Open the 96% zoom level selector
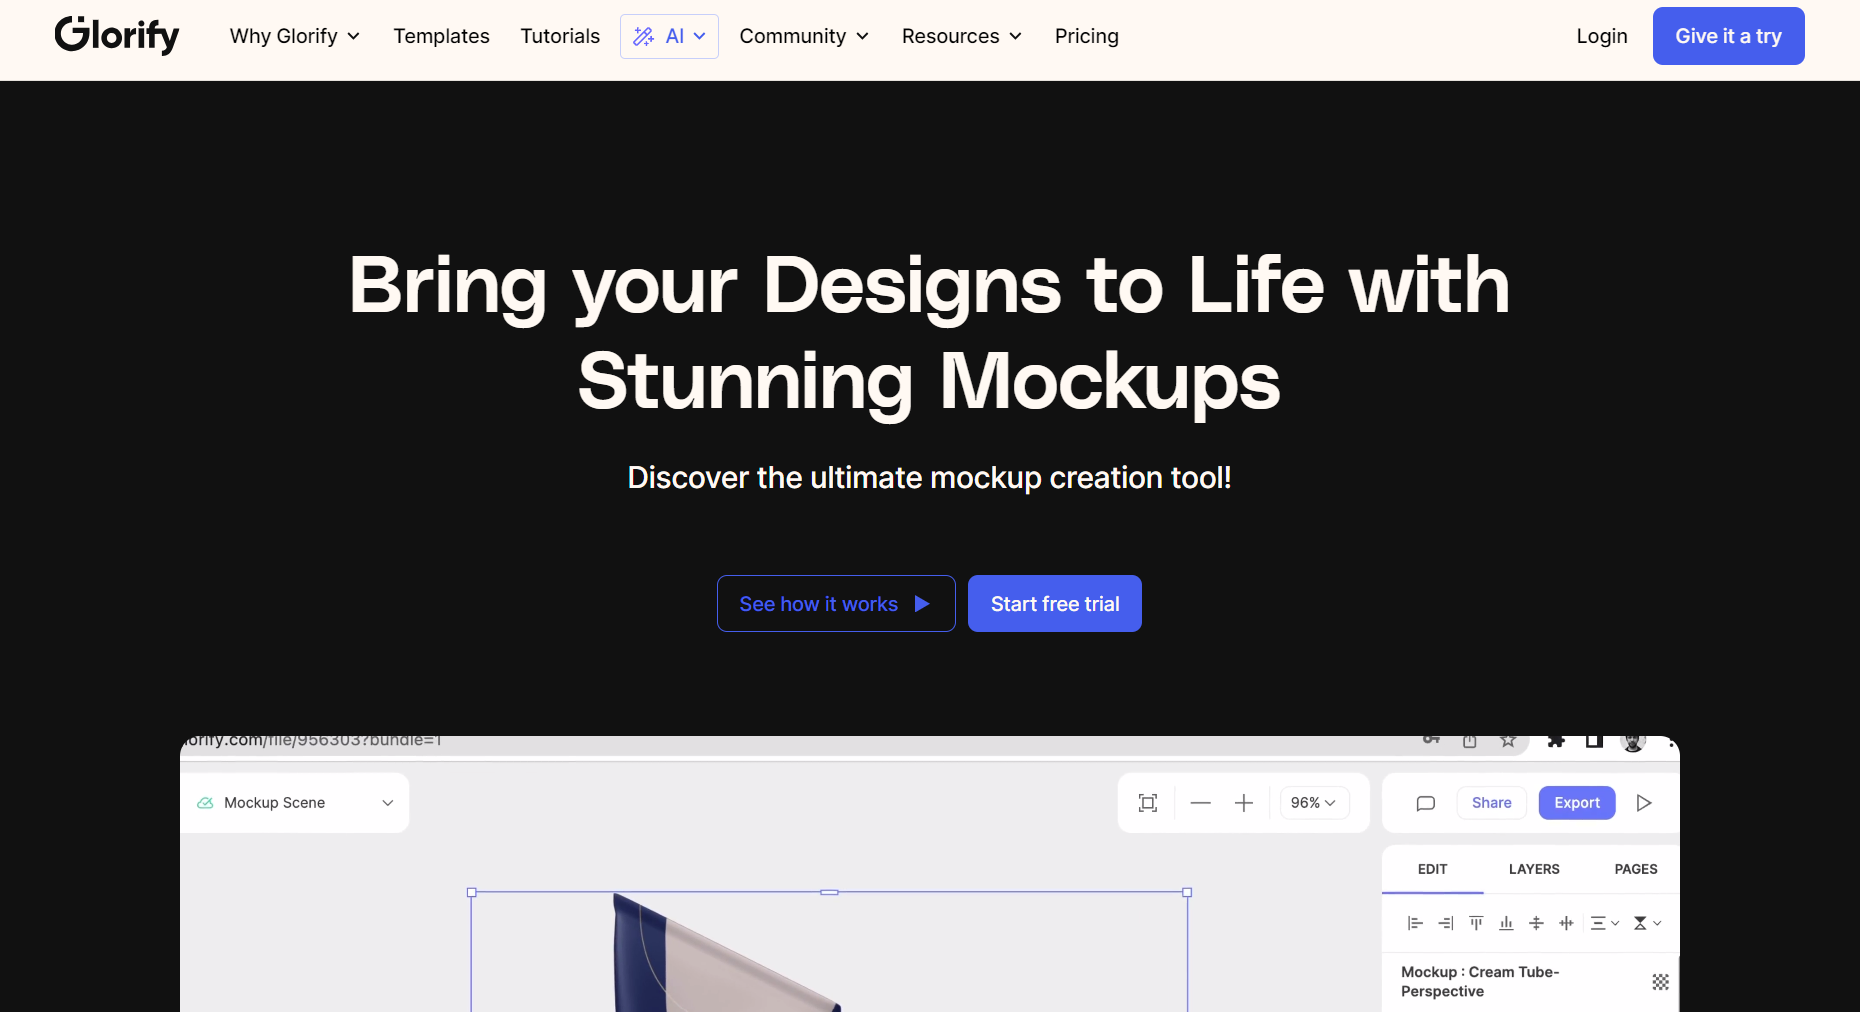The height and width of the screenshot is (1012, 1860). coord(1313,802)
